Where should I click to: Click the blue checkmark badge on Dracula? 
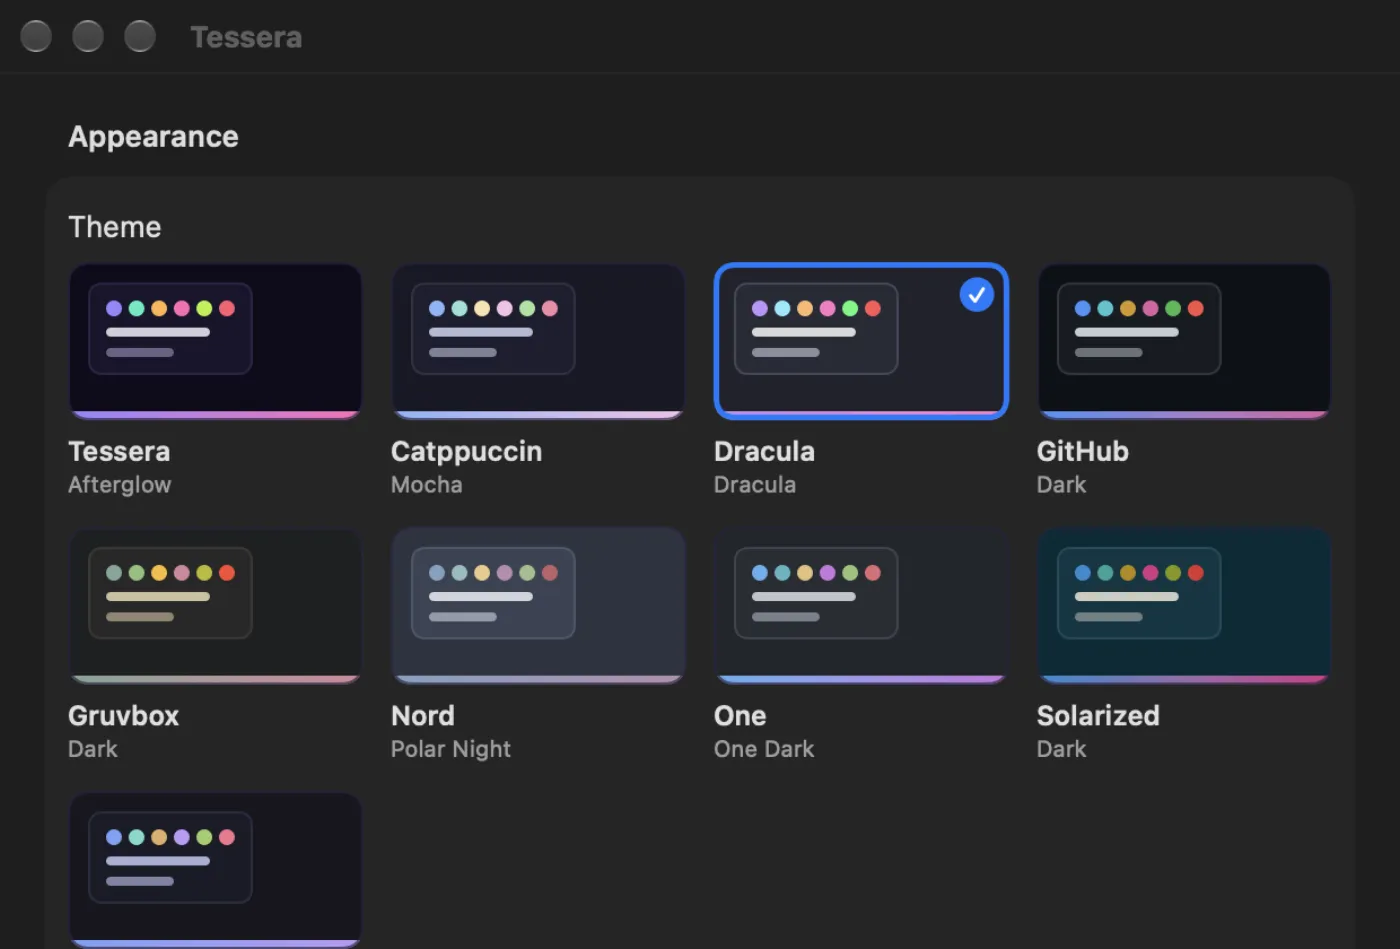click(977, 295)
